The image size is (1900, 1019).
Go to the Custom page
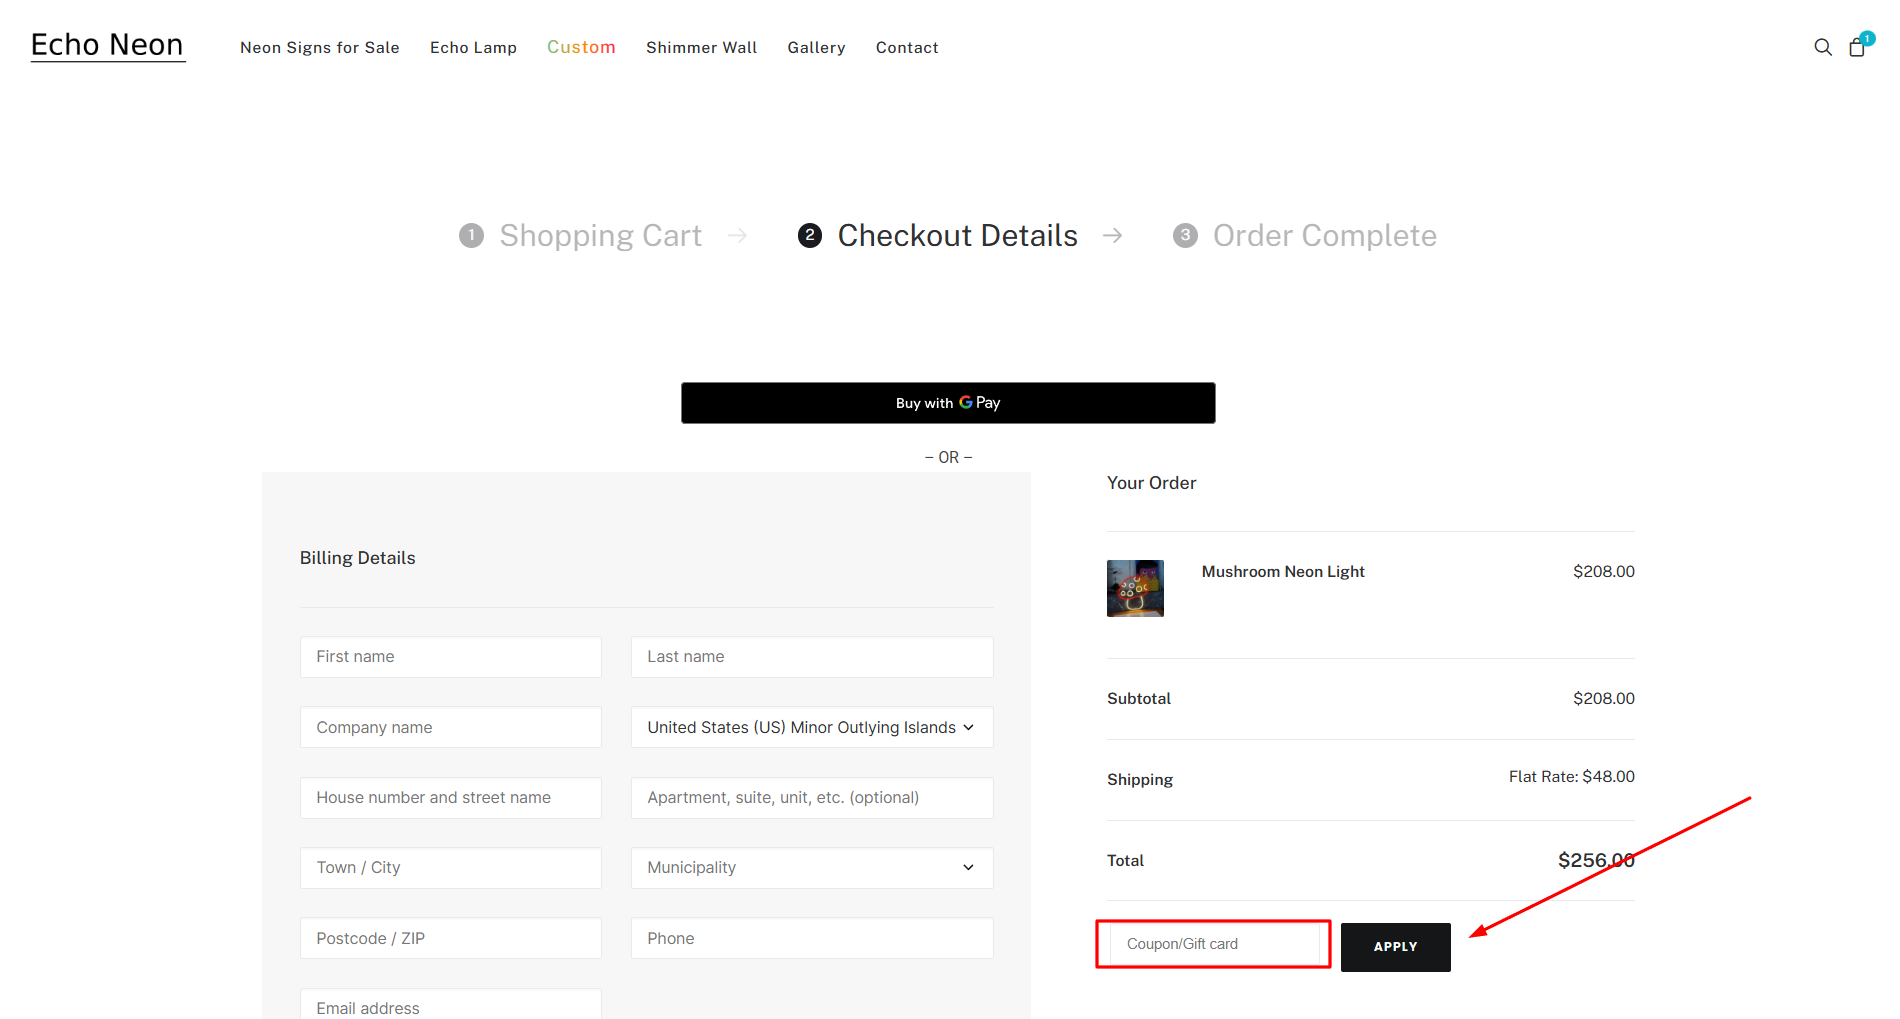coord(581,47)
